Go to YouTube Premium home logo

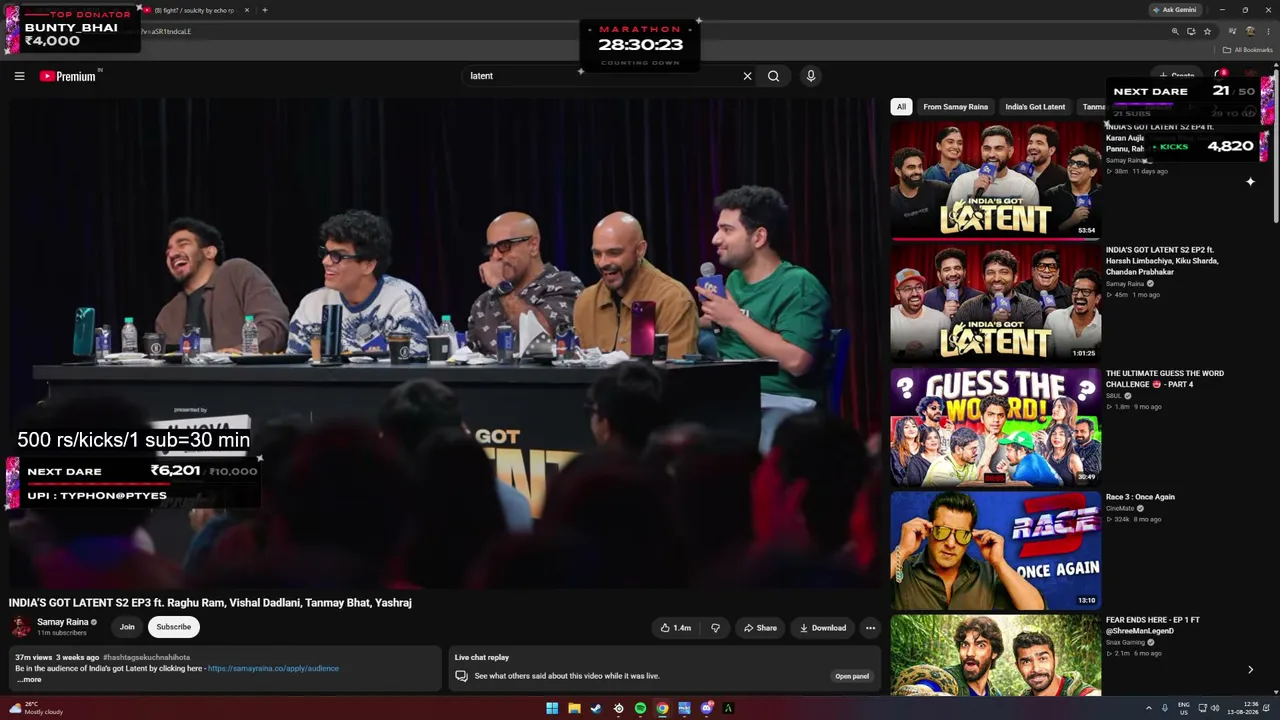coord(70,76)
